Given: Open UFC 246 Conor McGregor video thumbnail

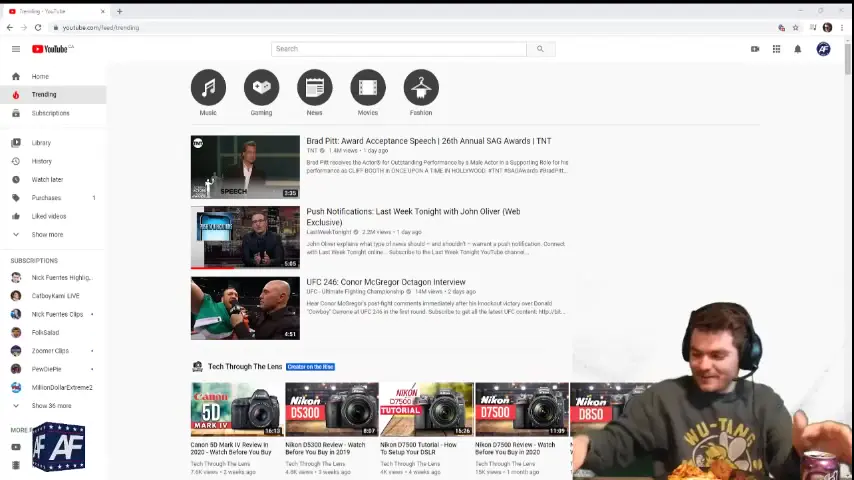Looking at the screenshot, I should click(x=245, y=308).
